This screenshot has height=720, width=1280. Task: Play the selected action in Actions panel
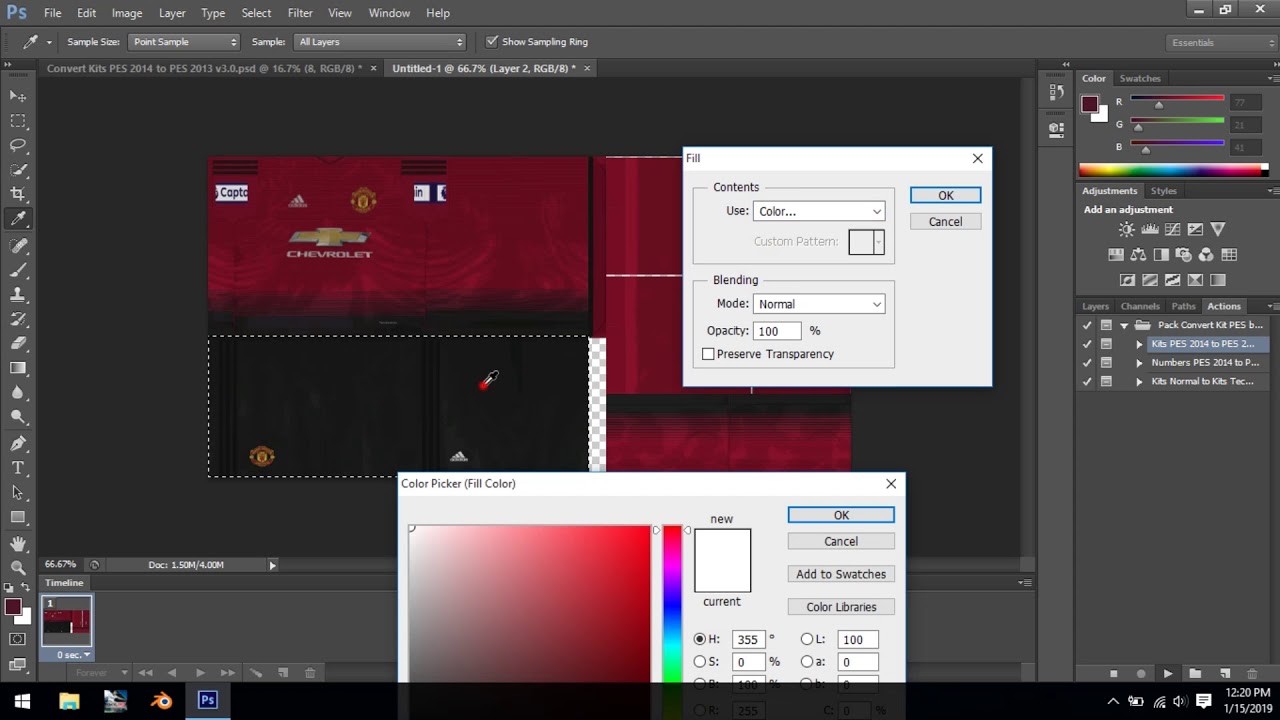point(1167,674)
